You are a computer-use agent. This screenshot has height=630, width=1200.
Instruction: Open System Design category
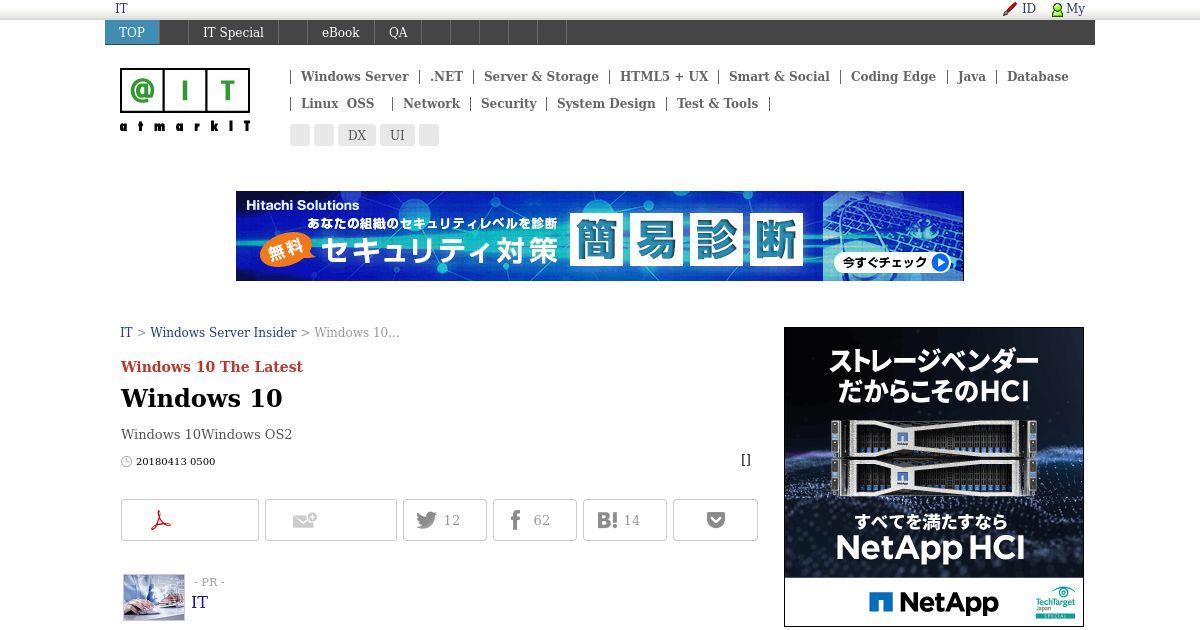coord(606,103)
